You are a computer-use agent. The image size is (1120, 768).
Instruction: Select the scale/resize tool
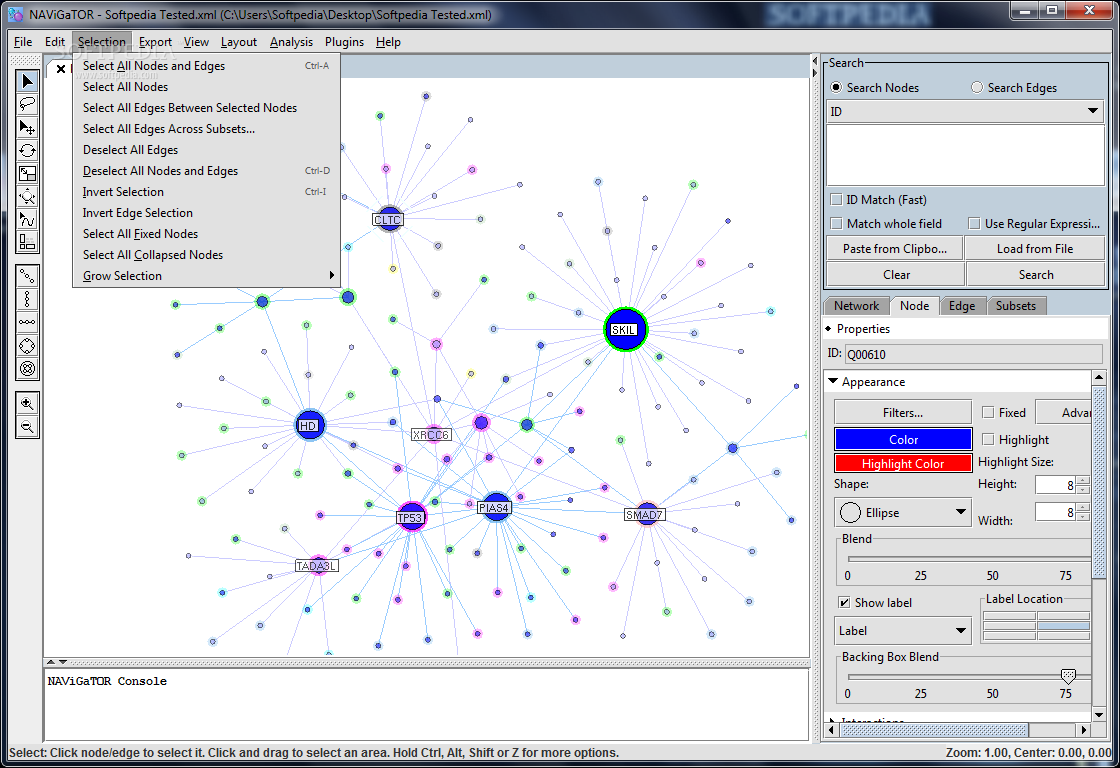(x=27, y=173)
